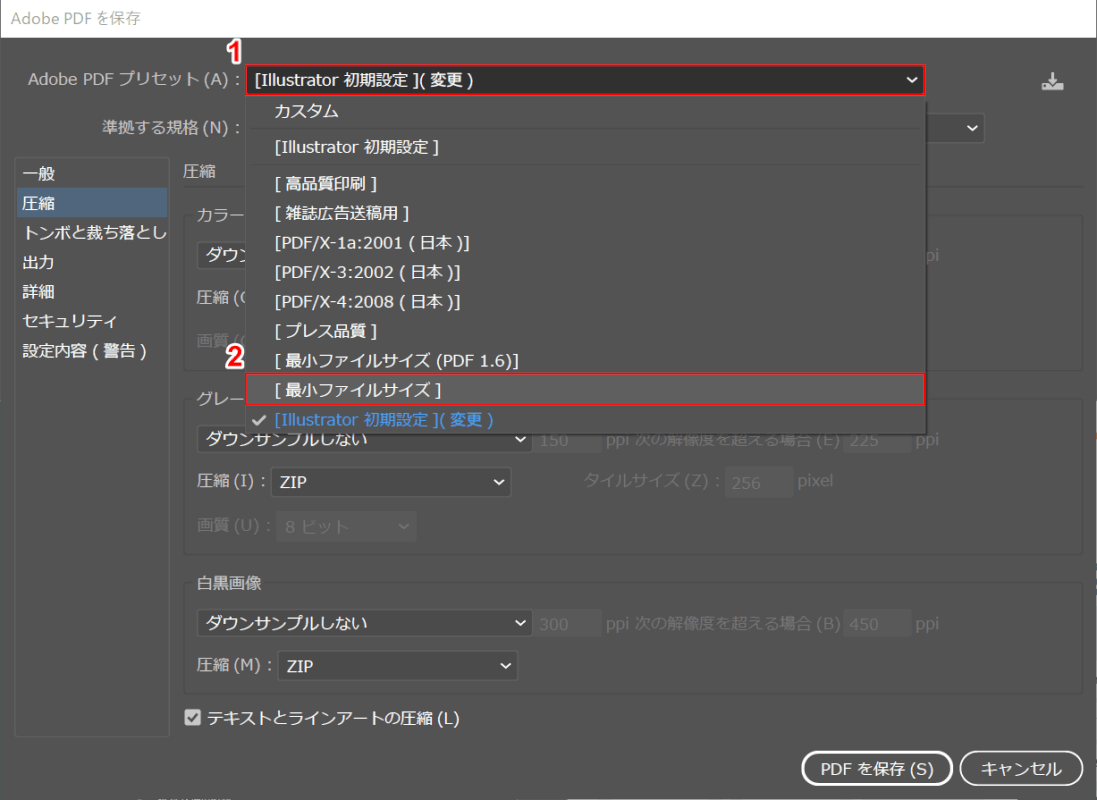Open 白黒画像 ダウンサンプルしない dropdown
Viewport: 1097px width, 800px height.
(x=365, y=623)
